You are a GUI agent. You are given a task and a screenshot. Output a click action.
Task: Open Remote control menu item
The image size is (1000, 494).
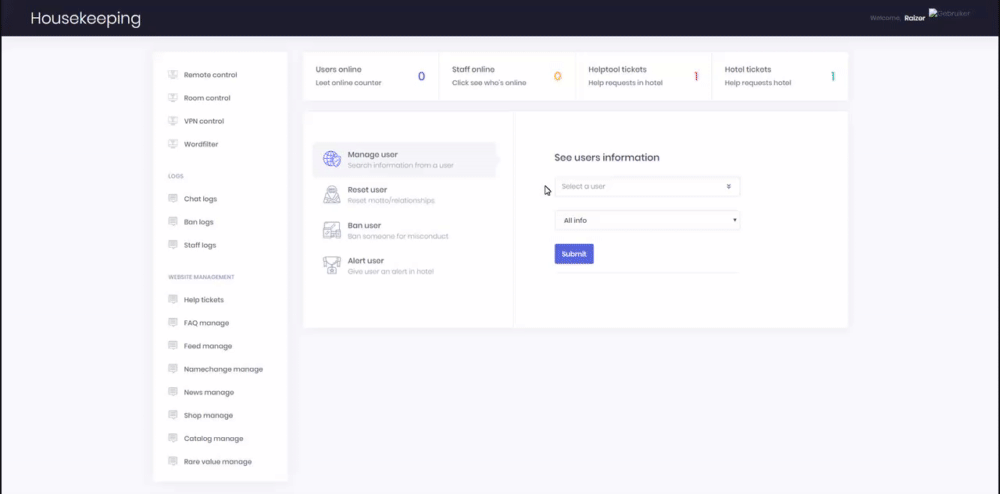point(210,75)
